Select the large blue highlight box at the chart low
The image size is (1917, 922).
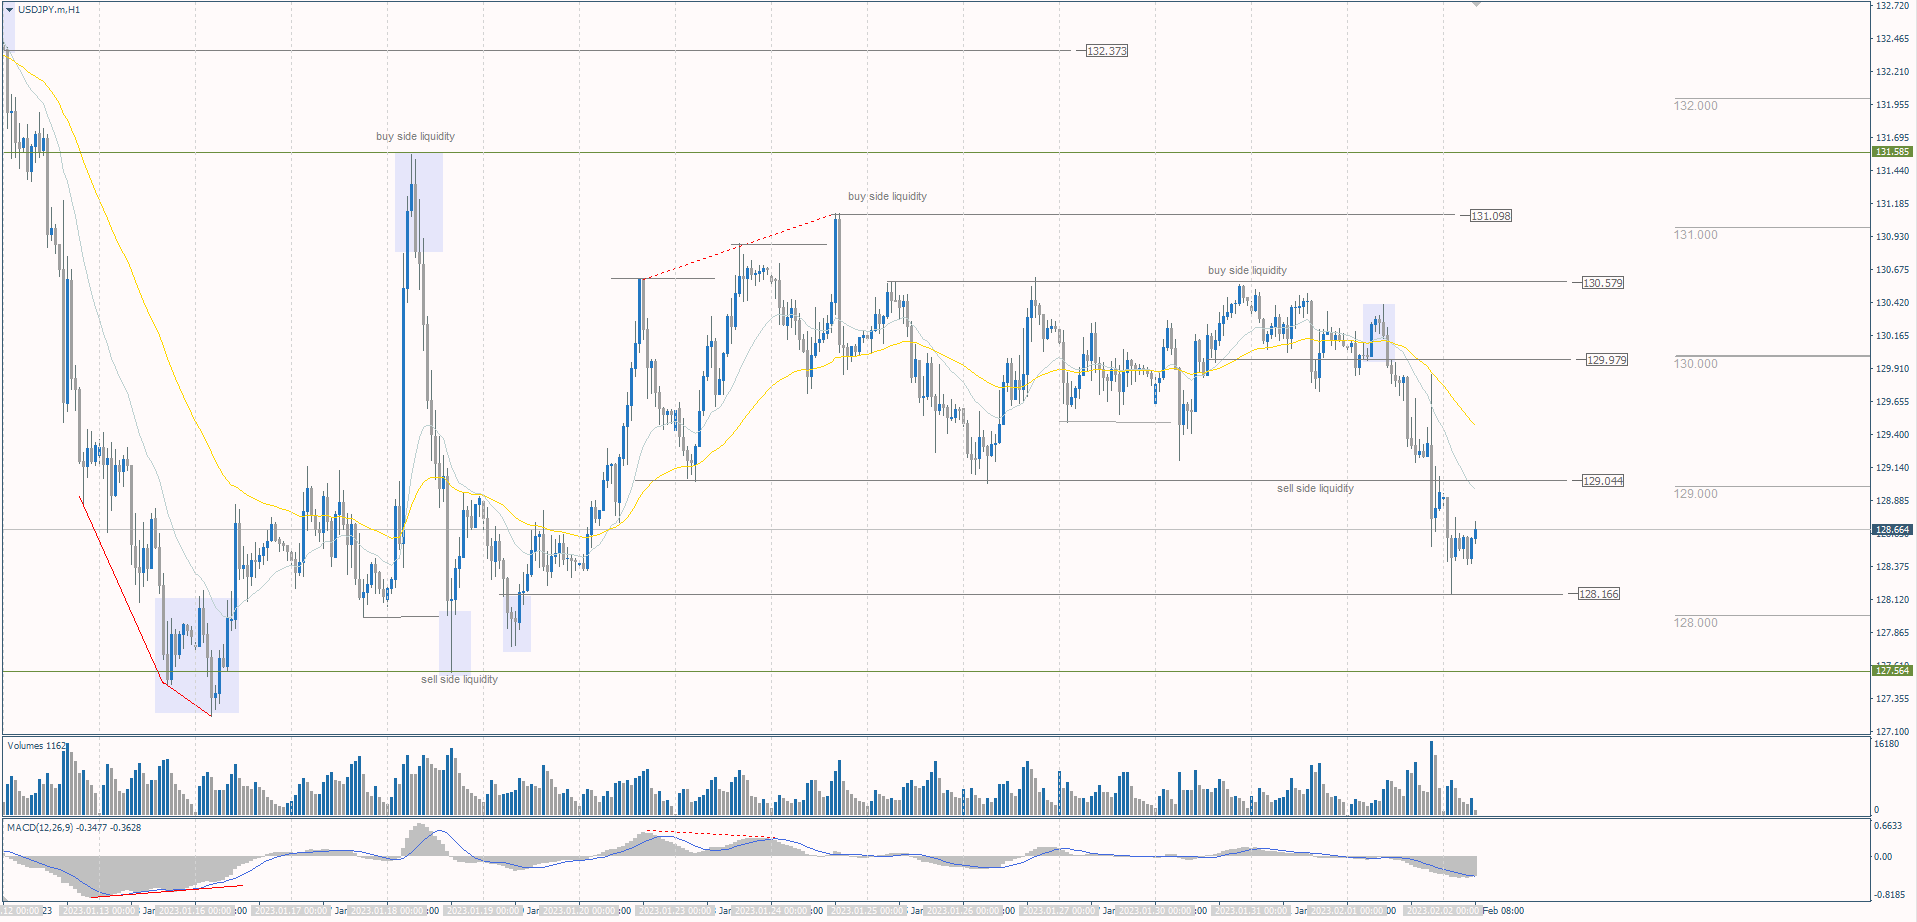coord(197,655)
